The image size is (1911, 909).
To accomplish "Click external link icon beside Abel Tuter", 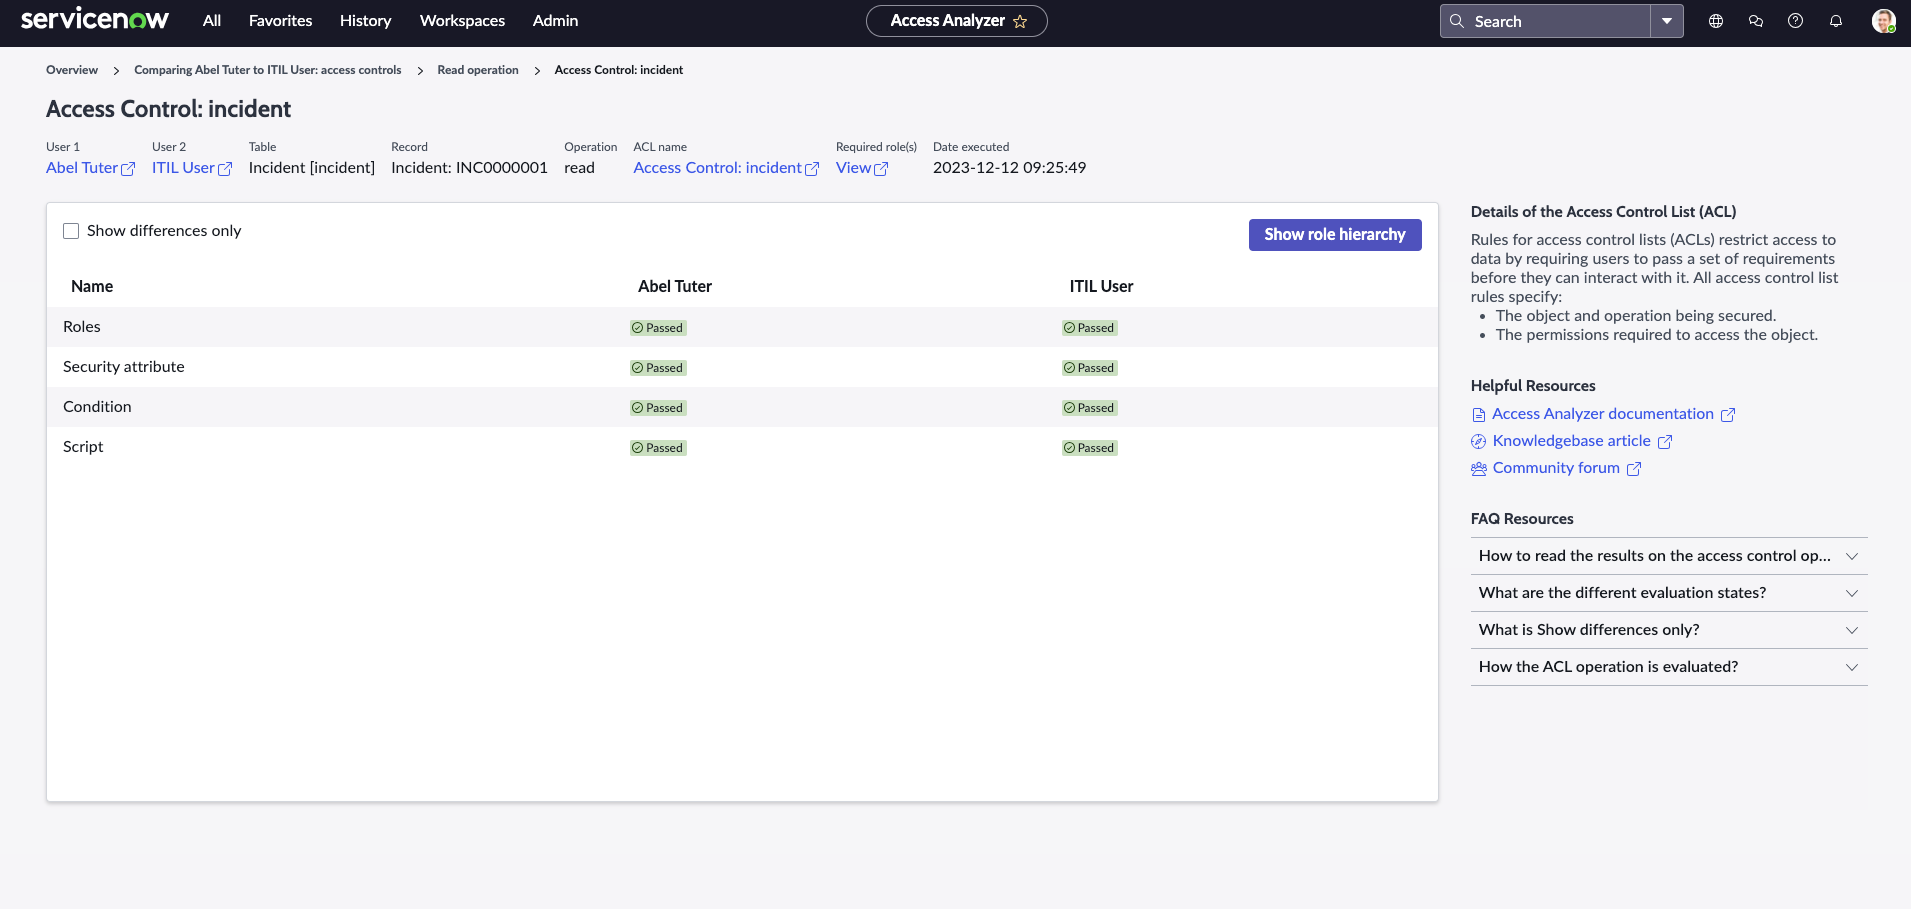I will (128, 169).
